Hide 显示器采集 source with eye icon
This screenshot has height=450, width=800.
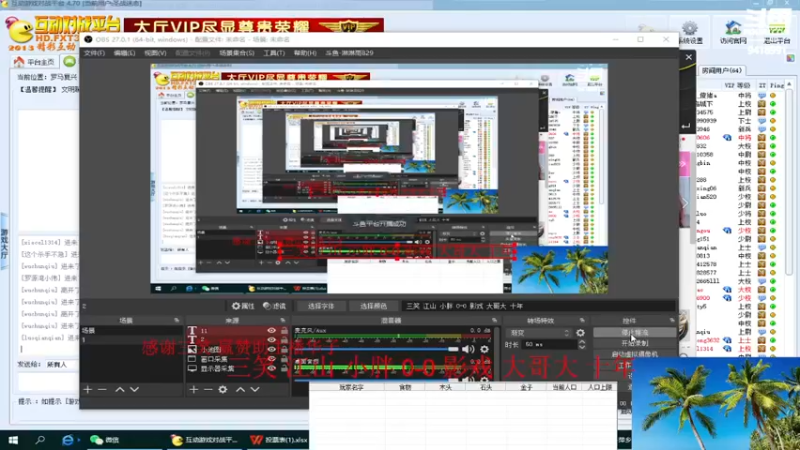[x=271, y=368]
